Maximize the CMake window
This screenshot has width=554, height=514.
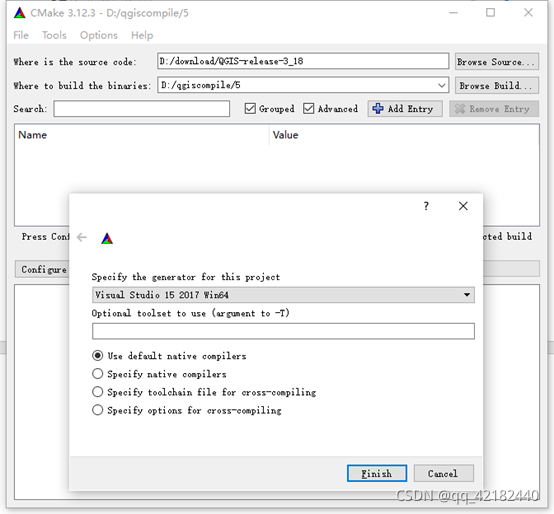click(490, 13)
